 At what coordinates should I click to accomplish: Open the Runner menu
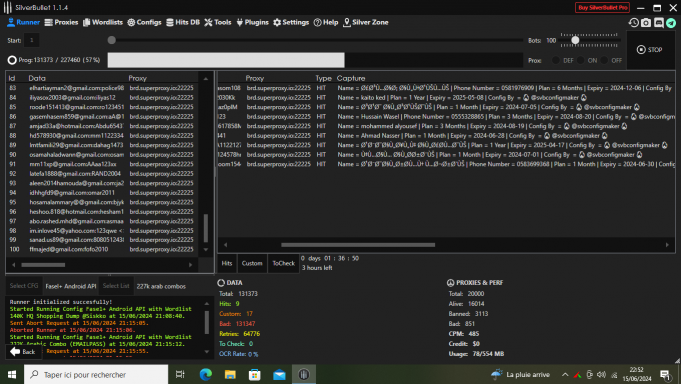click(23, 22)
